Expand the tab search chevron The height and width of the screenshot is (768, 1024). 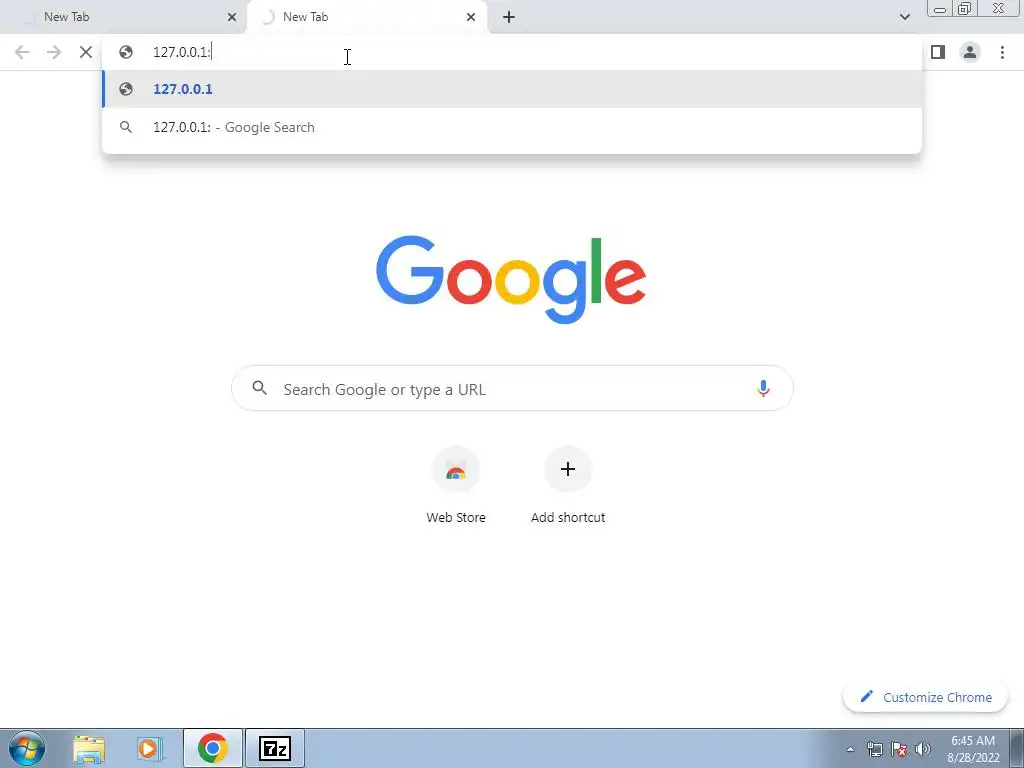(x=904, y=17)
